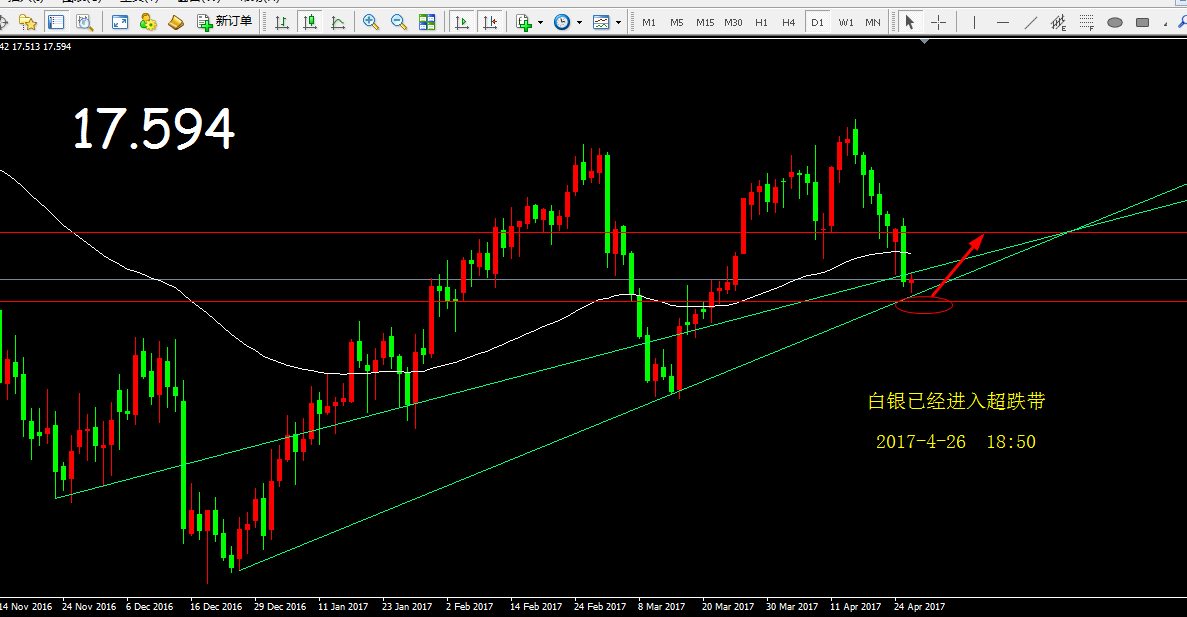
Task: Click the 2017-4-26 18:50 timestamp label
Action: 955,441
